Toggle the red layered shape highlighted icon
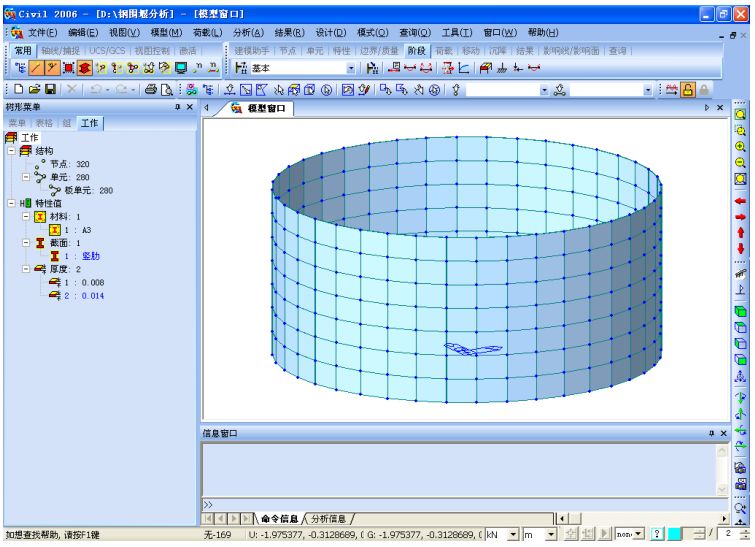 (84, 68)
